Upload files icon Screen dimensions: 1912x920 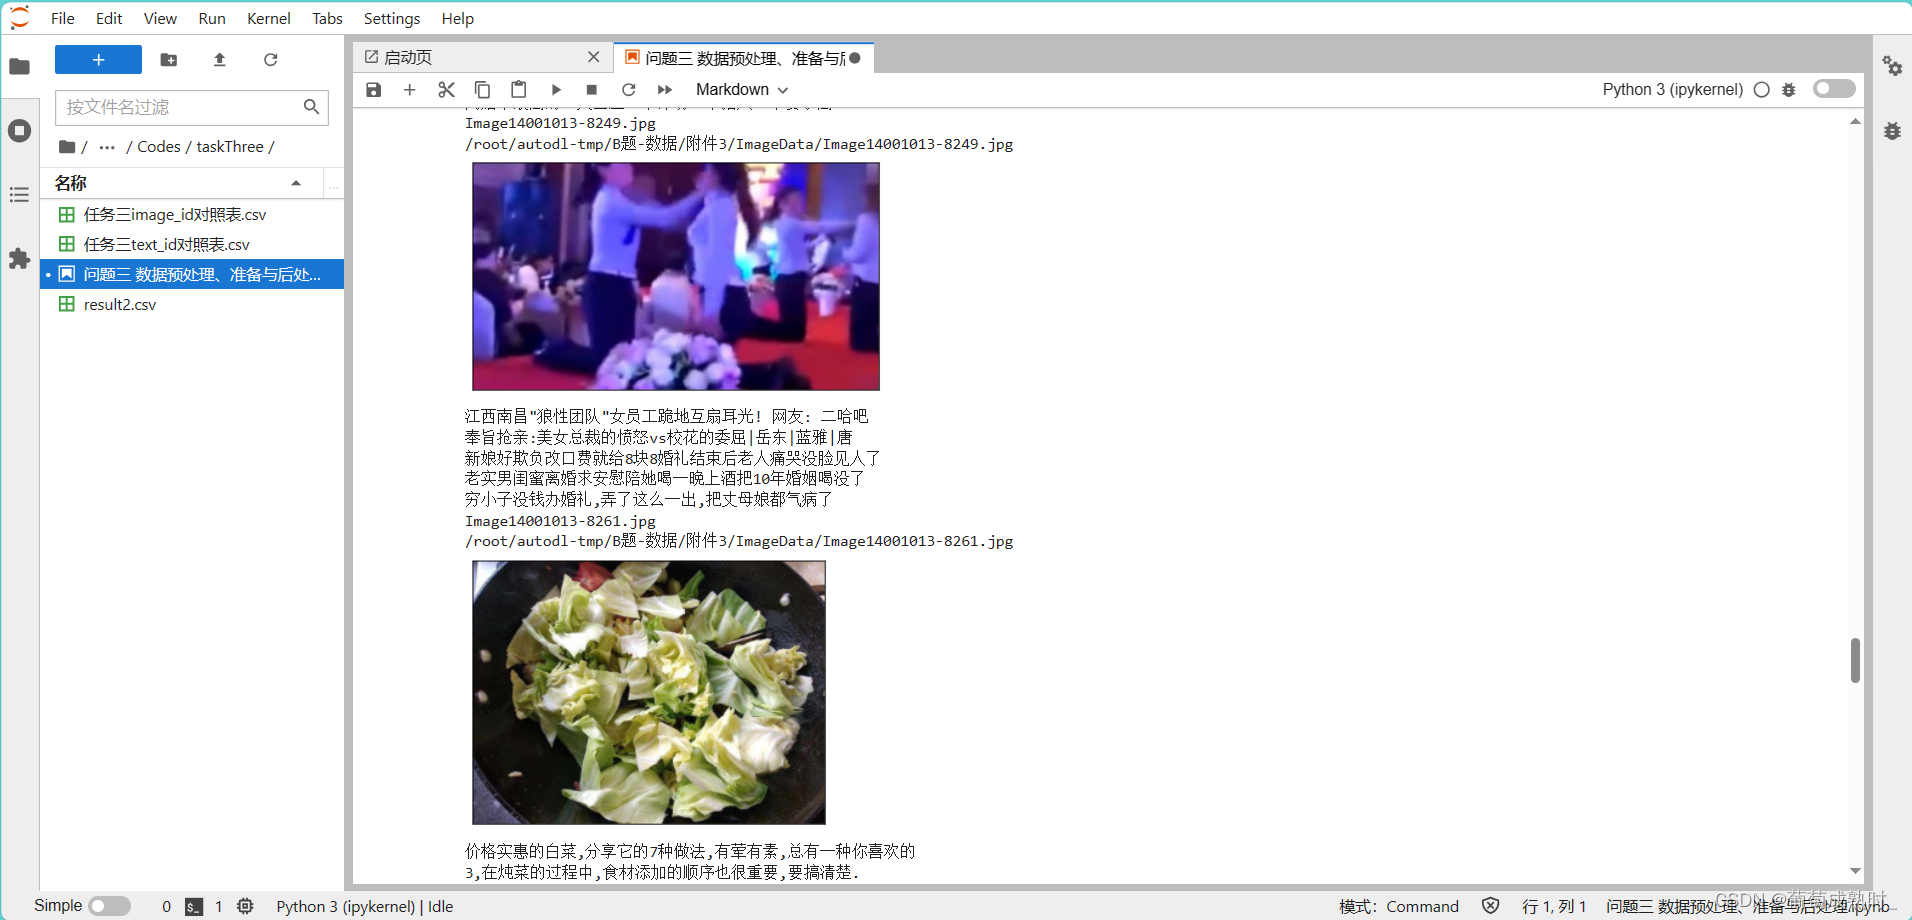(220, 60)
